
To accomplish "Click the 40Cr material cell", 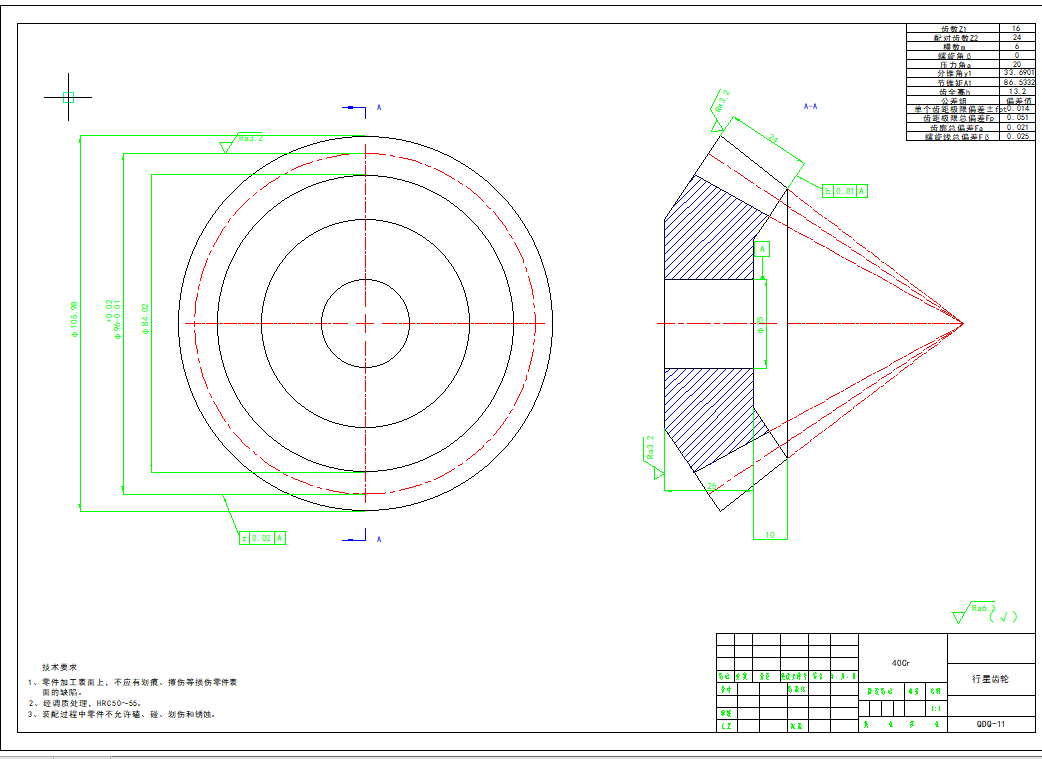I will pyautogui.click(x=901, y=662).
